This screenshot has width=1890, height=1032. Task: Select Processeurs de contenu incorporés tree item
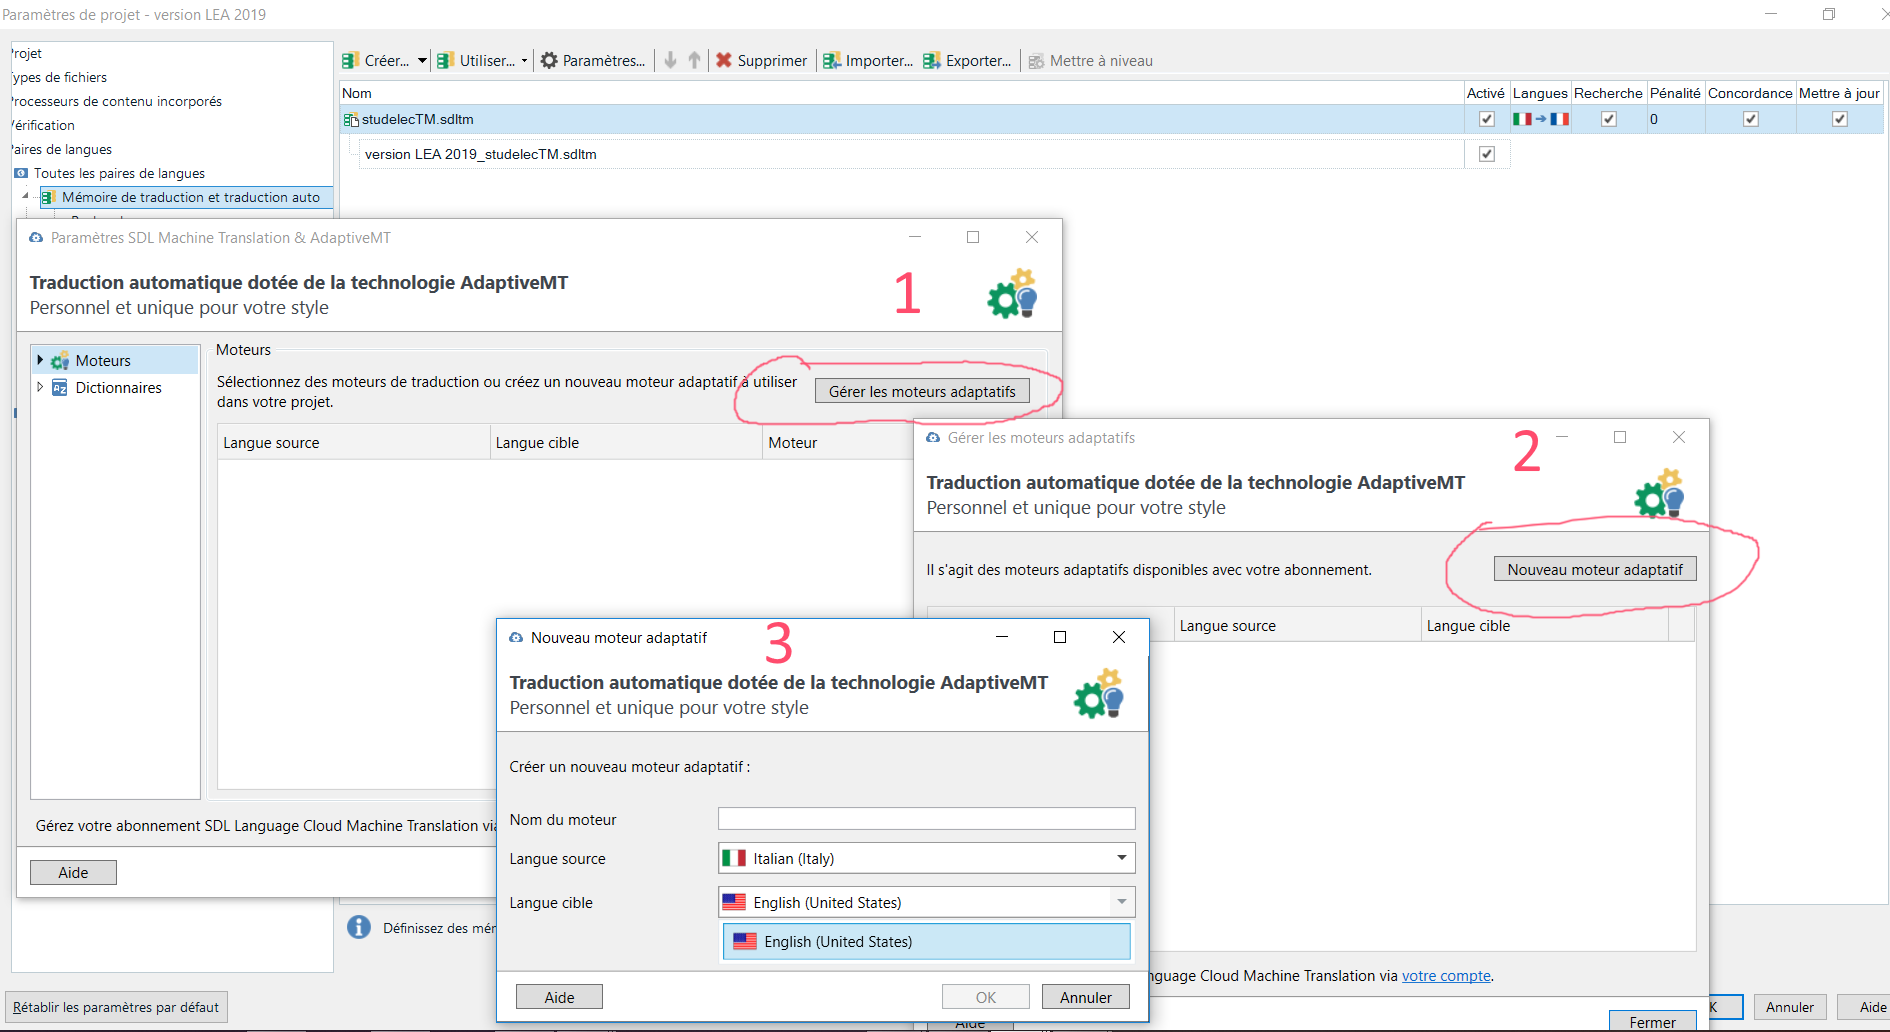pos(117,101)
